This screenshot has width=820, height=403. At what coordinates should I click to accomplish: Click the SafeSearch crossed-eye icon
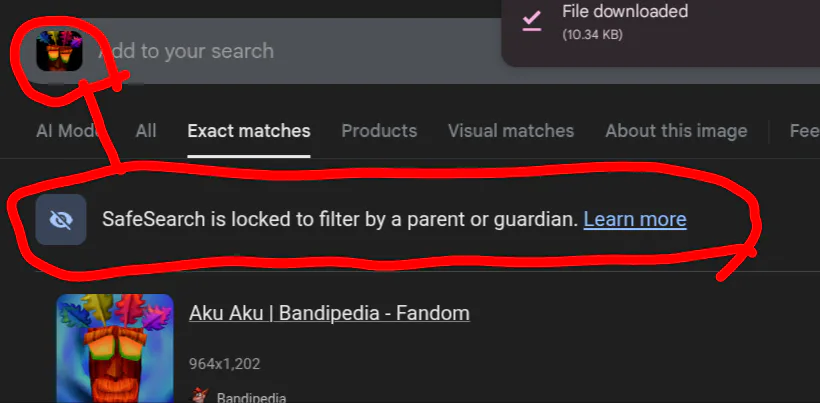[x=61, y=220]
